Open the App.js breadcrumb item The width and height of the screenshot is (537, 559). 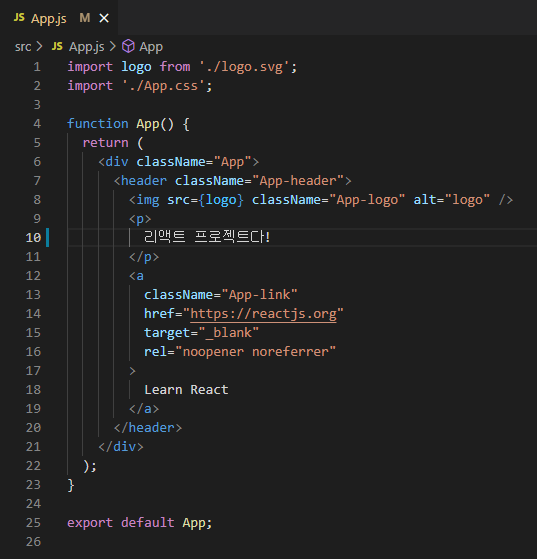point(87,47)
